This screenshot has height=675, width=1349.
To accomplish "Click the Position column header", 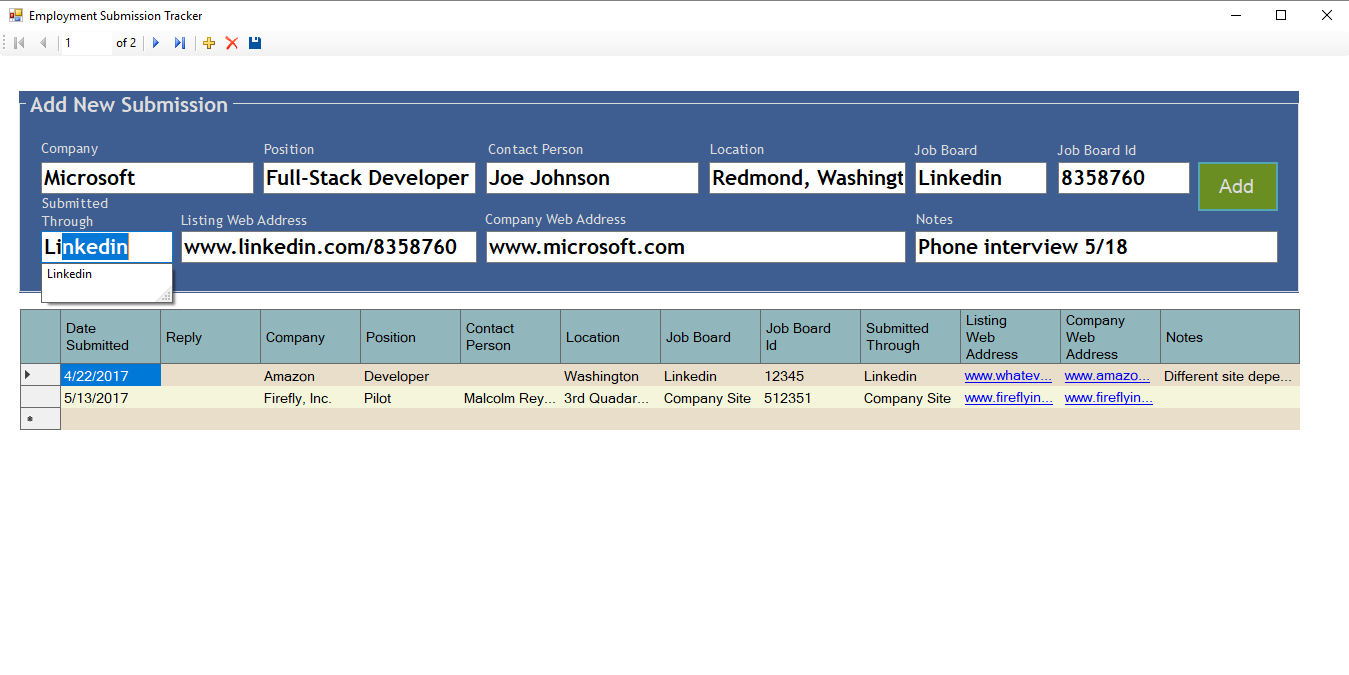I will coord(410,337).
